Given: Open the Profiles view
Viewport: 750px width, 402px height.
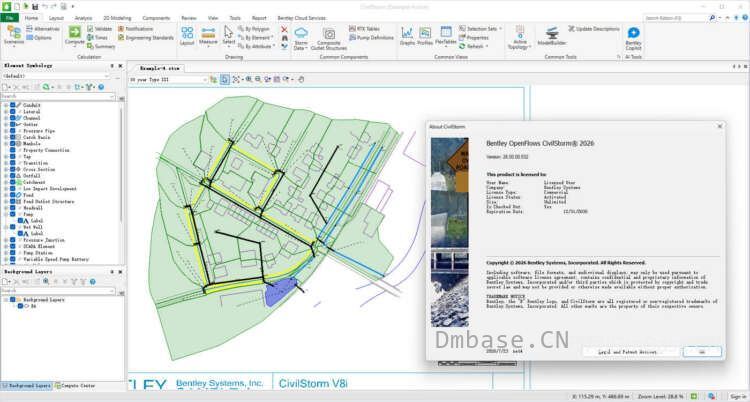Looking at the screenshot, I should (x=425, y=36).
